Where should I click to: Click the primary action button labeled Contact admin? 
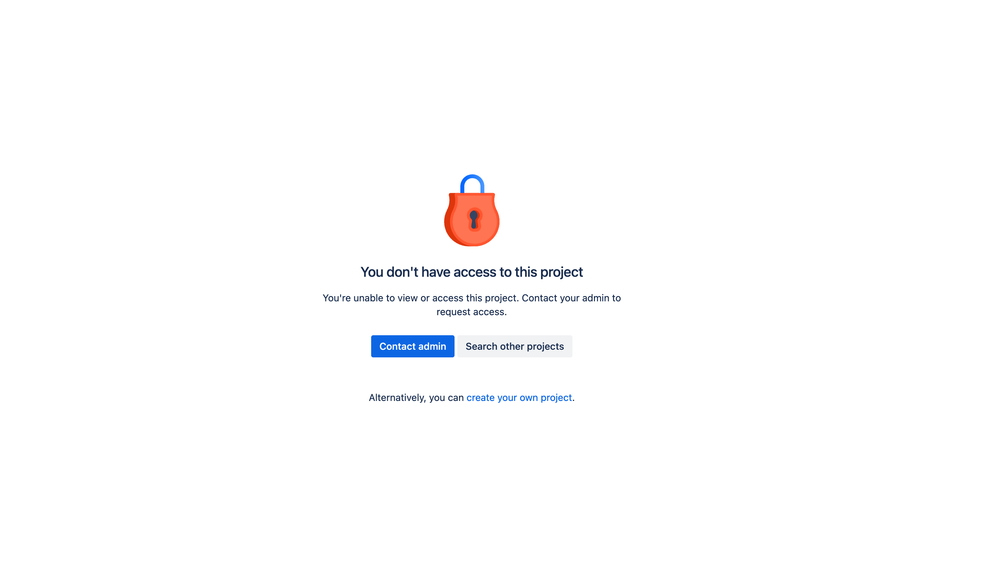413,346
